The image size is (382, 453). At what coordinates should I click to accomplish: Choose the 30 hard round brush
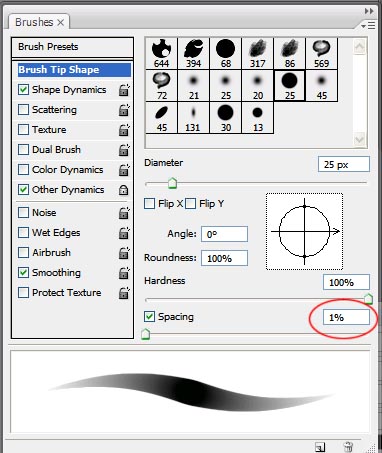226,118
